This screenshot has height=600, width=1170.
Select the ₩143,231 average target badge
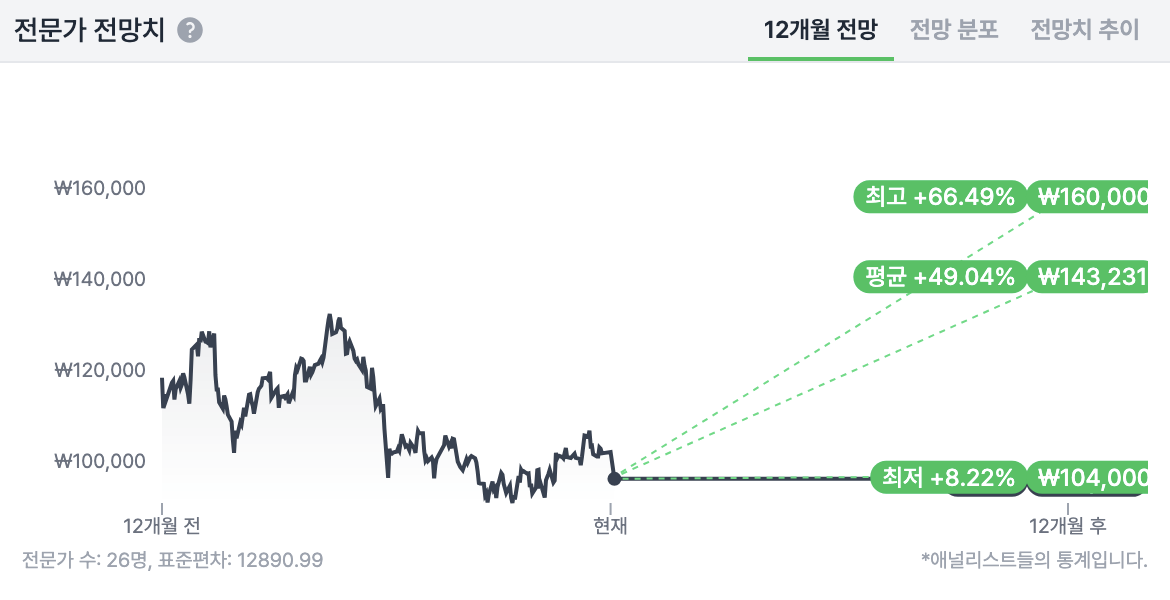tap(1092, 276)
